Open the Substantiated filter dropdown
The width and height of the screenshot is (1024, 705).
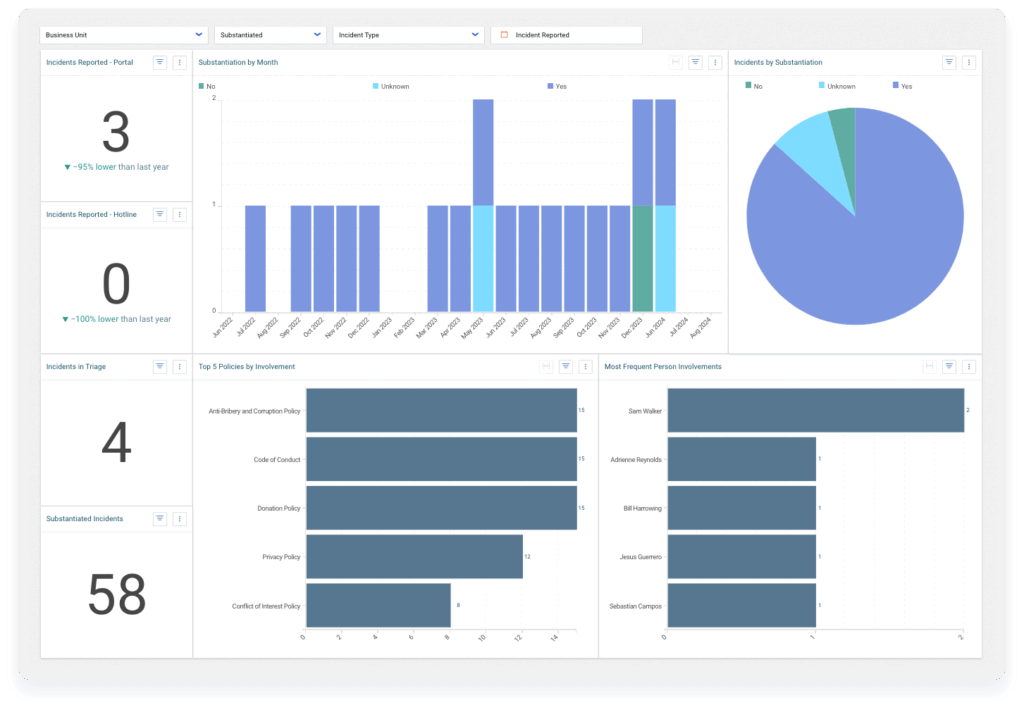(270, 35)
